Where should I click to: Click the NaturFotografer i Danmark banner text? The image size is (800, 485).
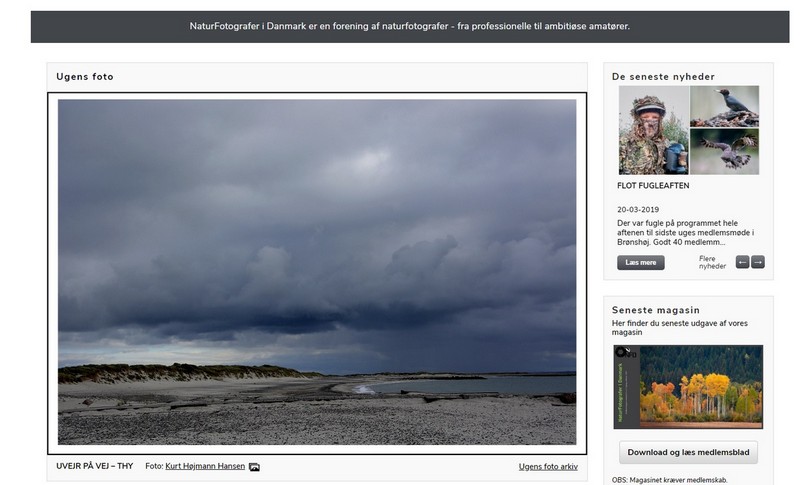pos(410,26)
